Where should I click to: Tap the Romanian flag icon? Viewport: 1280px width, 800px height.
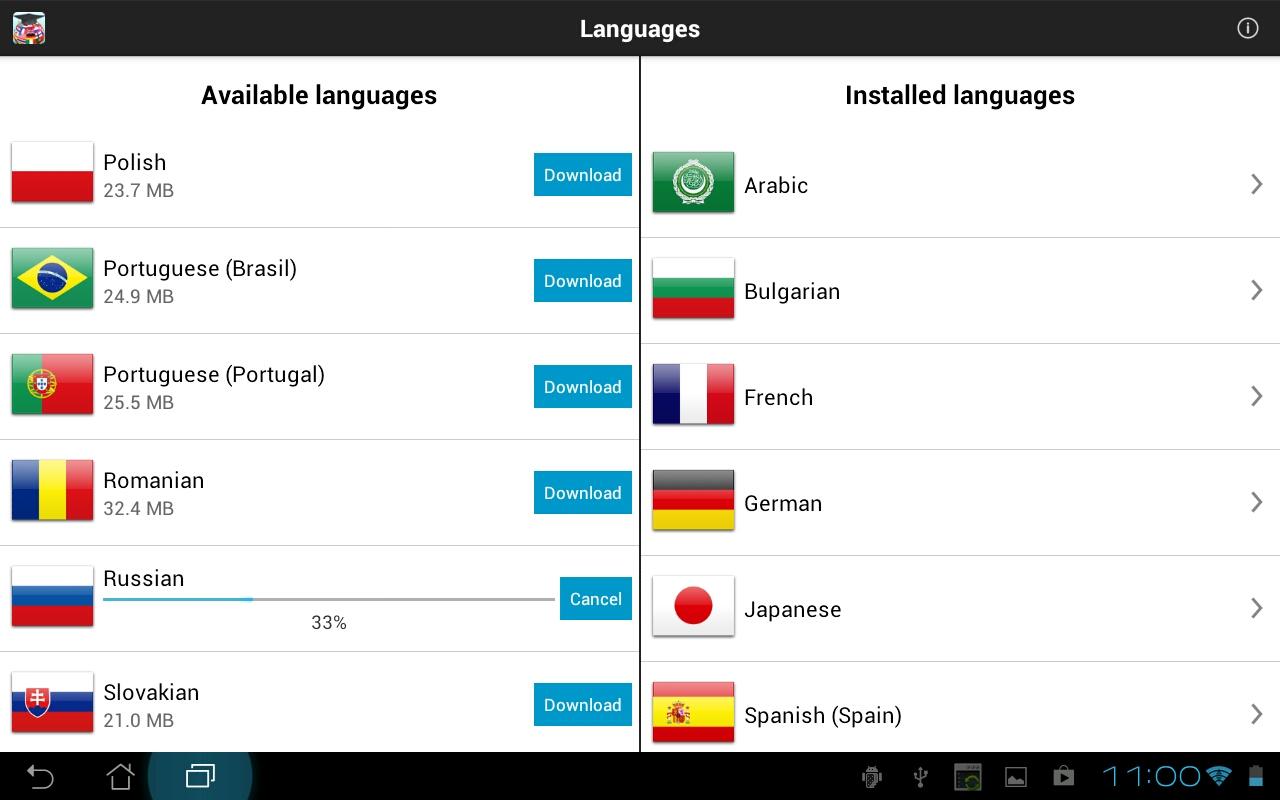pyautogui.click(x=52, y=491)
